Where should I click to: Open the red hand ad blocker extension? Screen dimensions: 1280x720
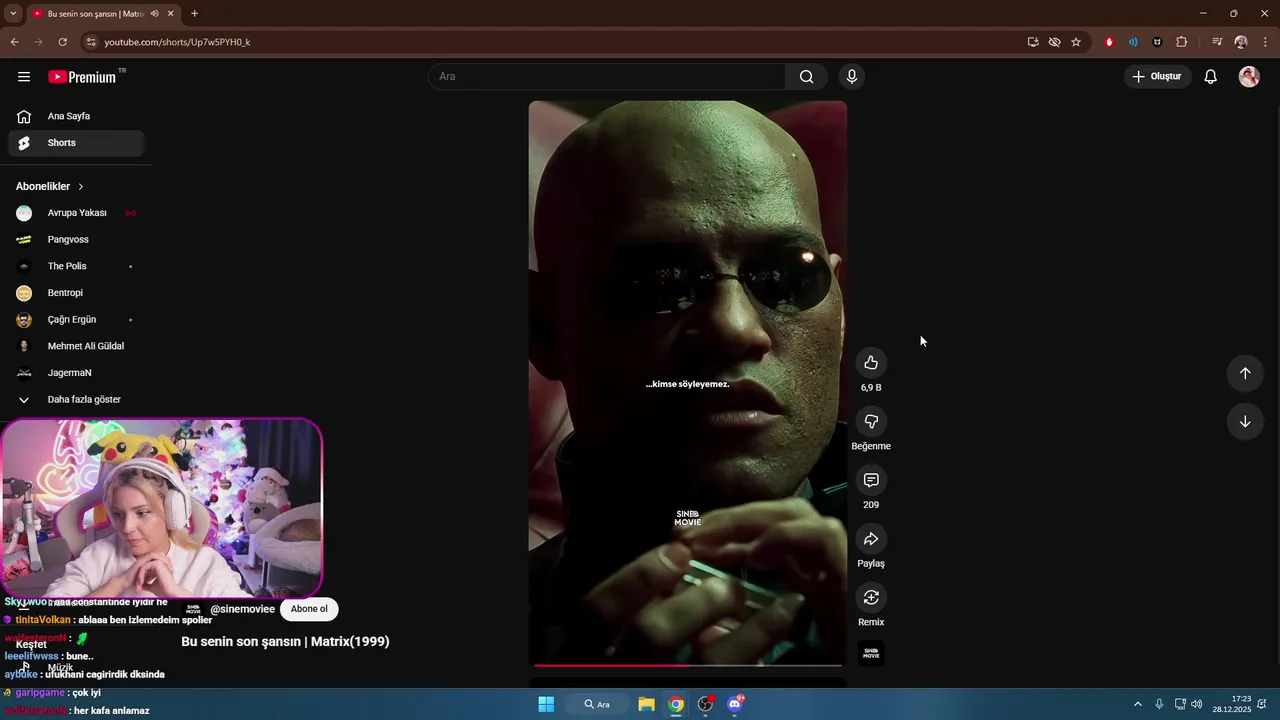pyautogui.click(x=1109, y=42)
